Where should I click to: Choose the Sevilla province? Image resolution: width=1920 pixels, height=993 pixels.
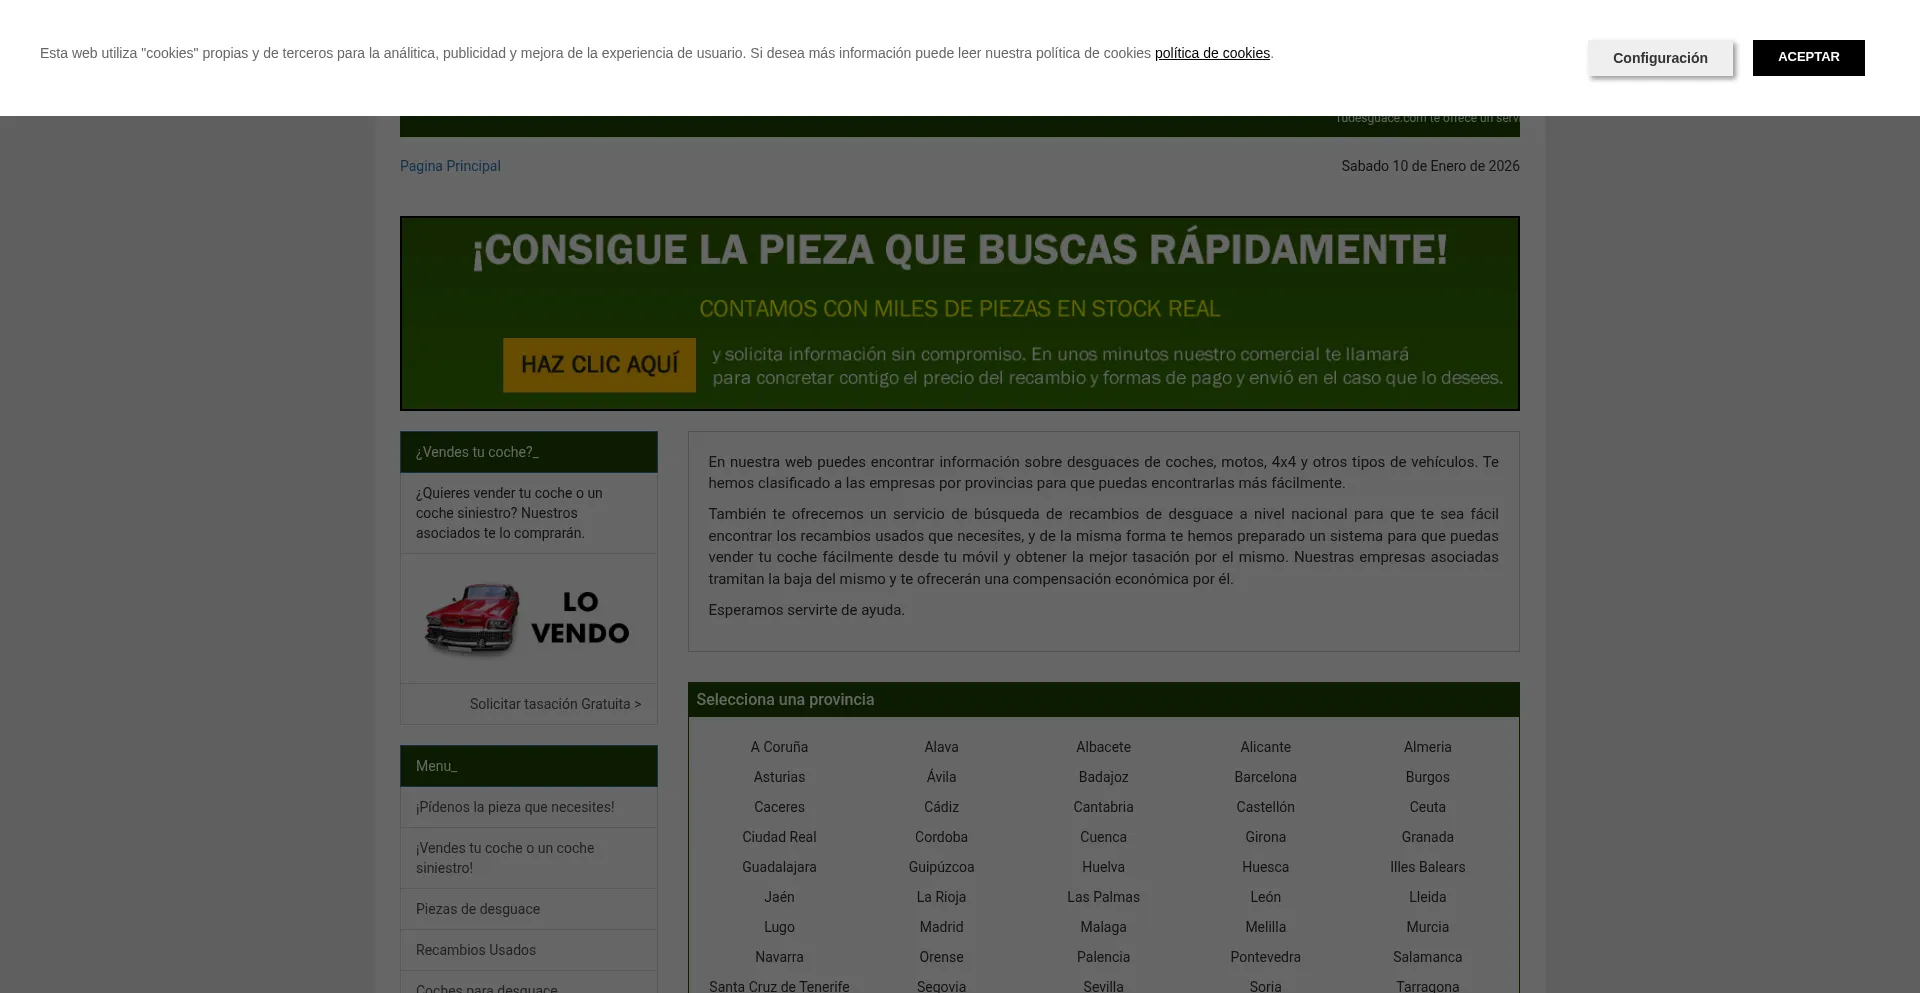tap(1103, 986)
